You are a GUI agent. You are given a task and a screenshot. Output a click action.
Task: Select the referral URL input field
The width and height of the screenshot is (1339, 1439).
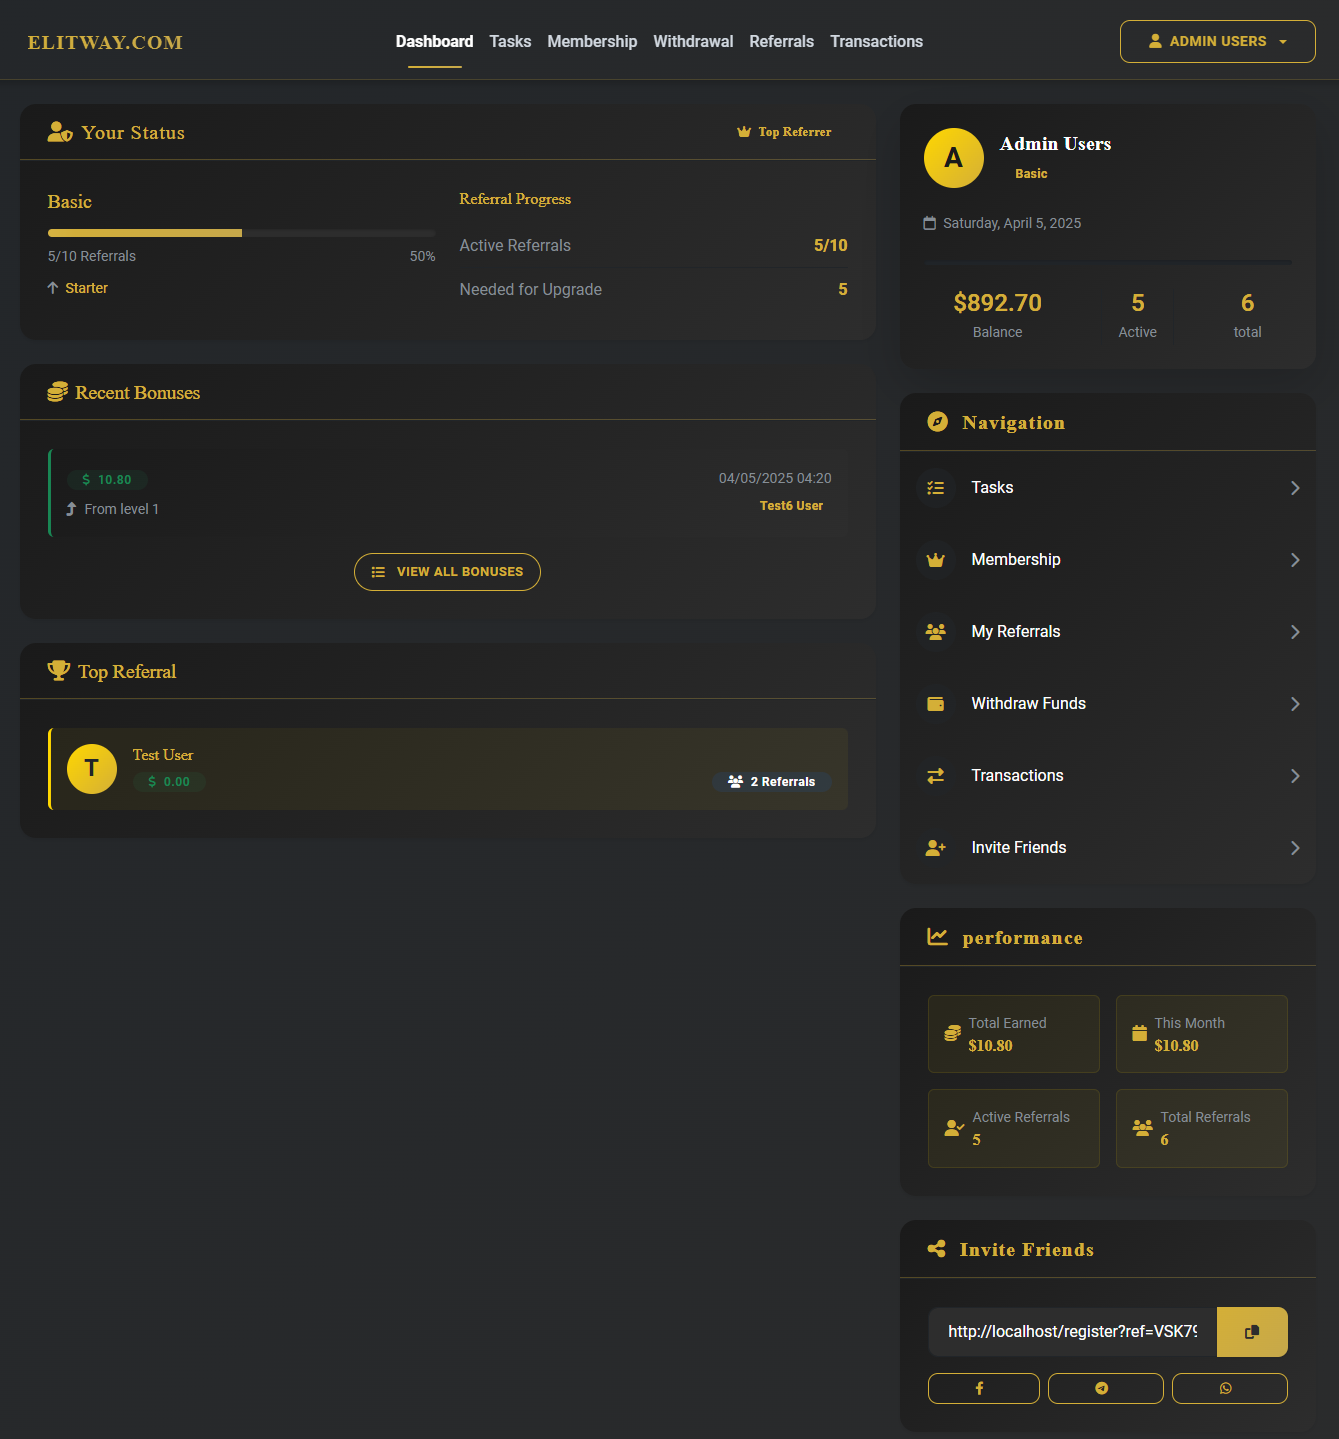coord(1071,1332)
